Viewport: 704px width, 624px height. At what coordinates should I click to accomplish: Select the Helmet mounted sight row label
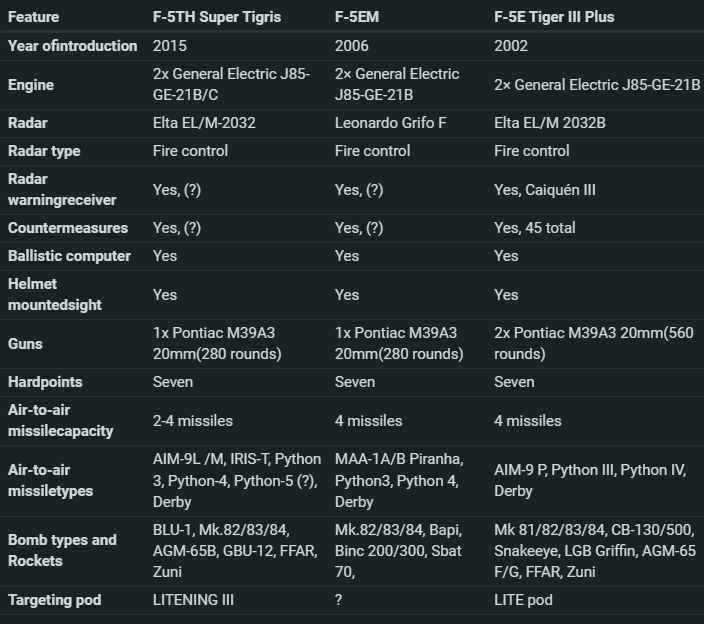tap(55, 294)
